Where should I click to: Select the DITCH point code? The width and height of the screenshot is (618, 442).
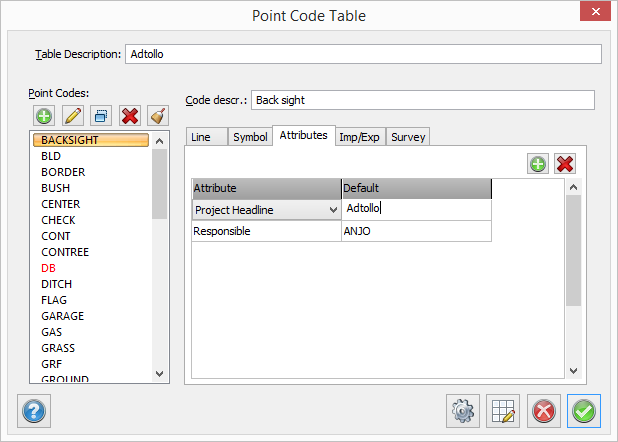tap(56, 284)
